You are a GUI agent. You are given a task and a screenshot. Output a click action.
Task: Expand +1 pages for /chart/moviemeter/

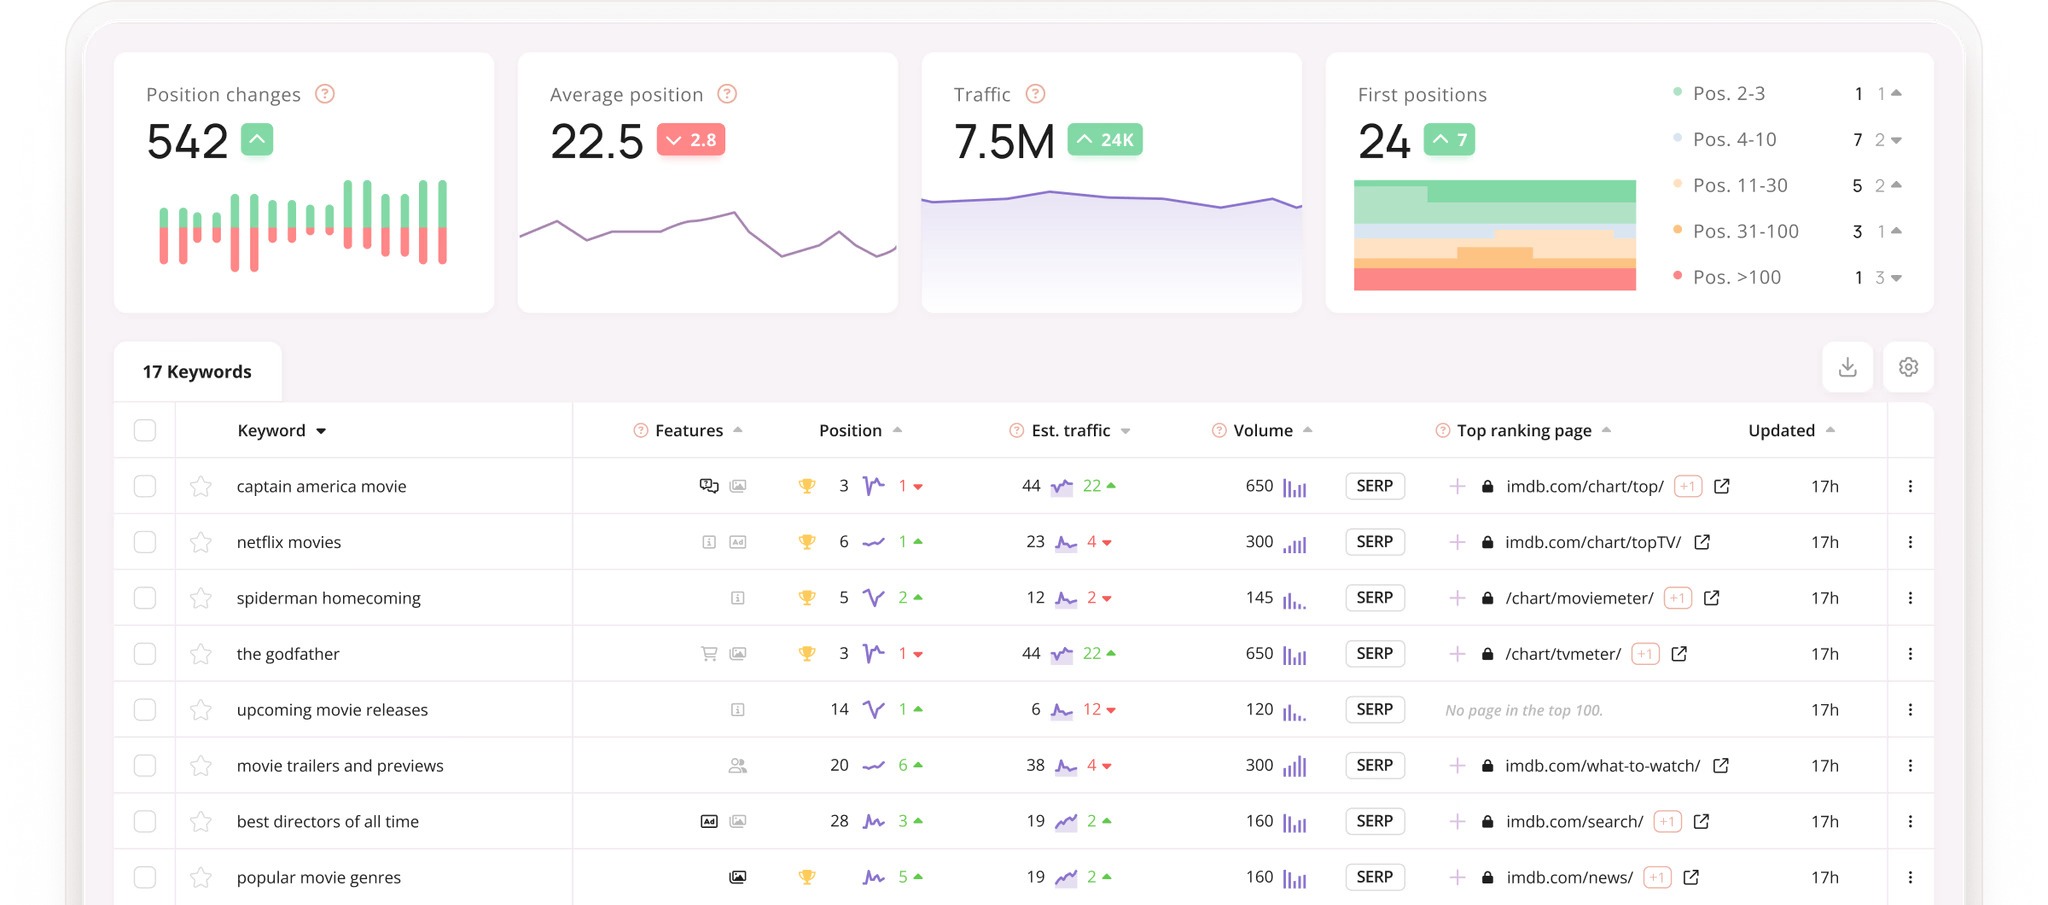click(x=1678, y=598)
